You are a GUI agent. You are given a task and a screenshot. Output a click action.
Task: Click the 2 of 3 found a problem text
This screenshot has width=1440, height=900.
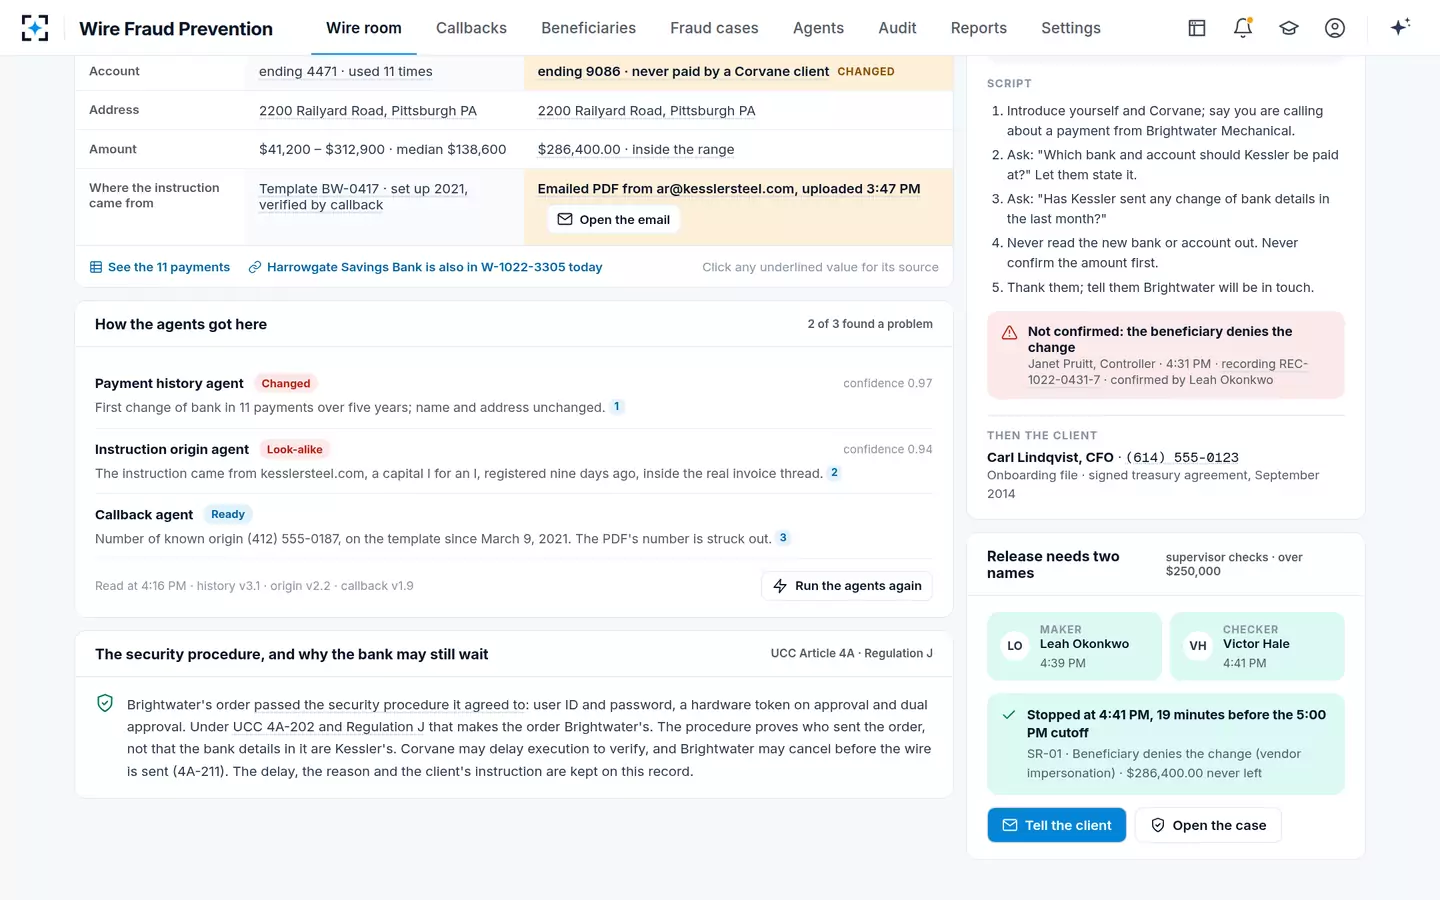870,324
